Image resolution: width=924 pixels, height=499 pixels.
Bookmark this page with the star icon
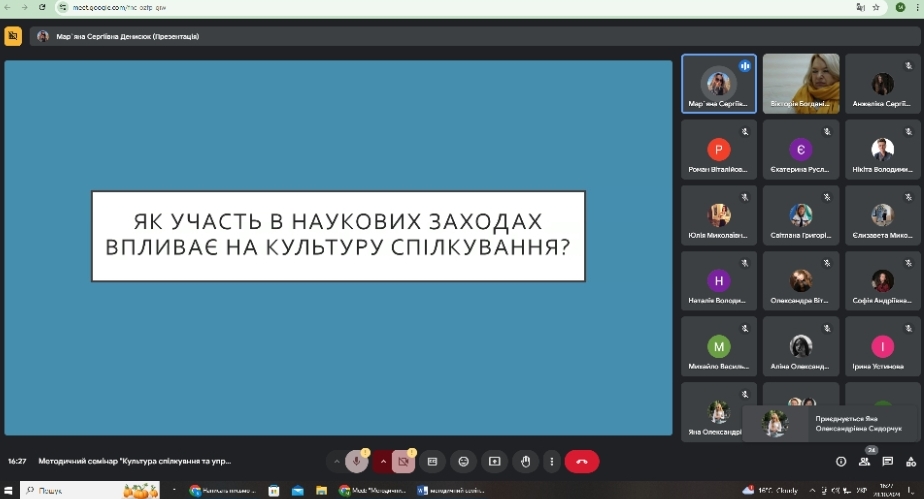coord(876,7)
